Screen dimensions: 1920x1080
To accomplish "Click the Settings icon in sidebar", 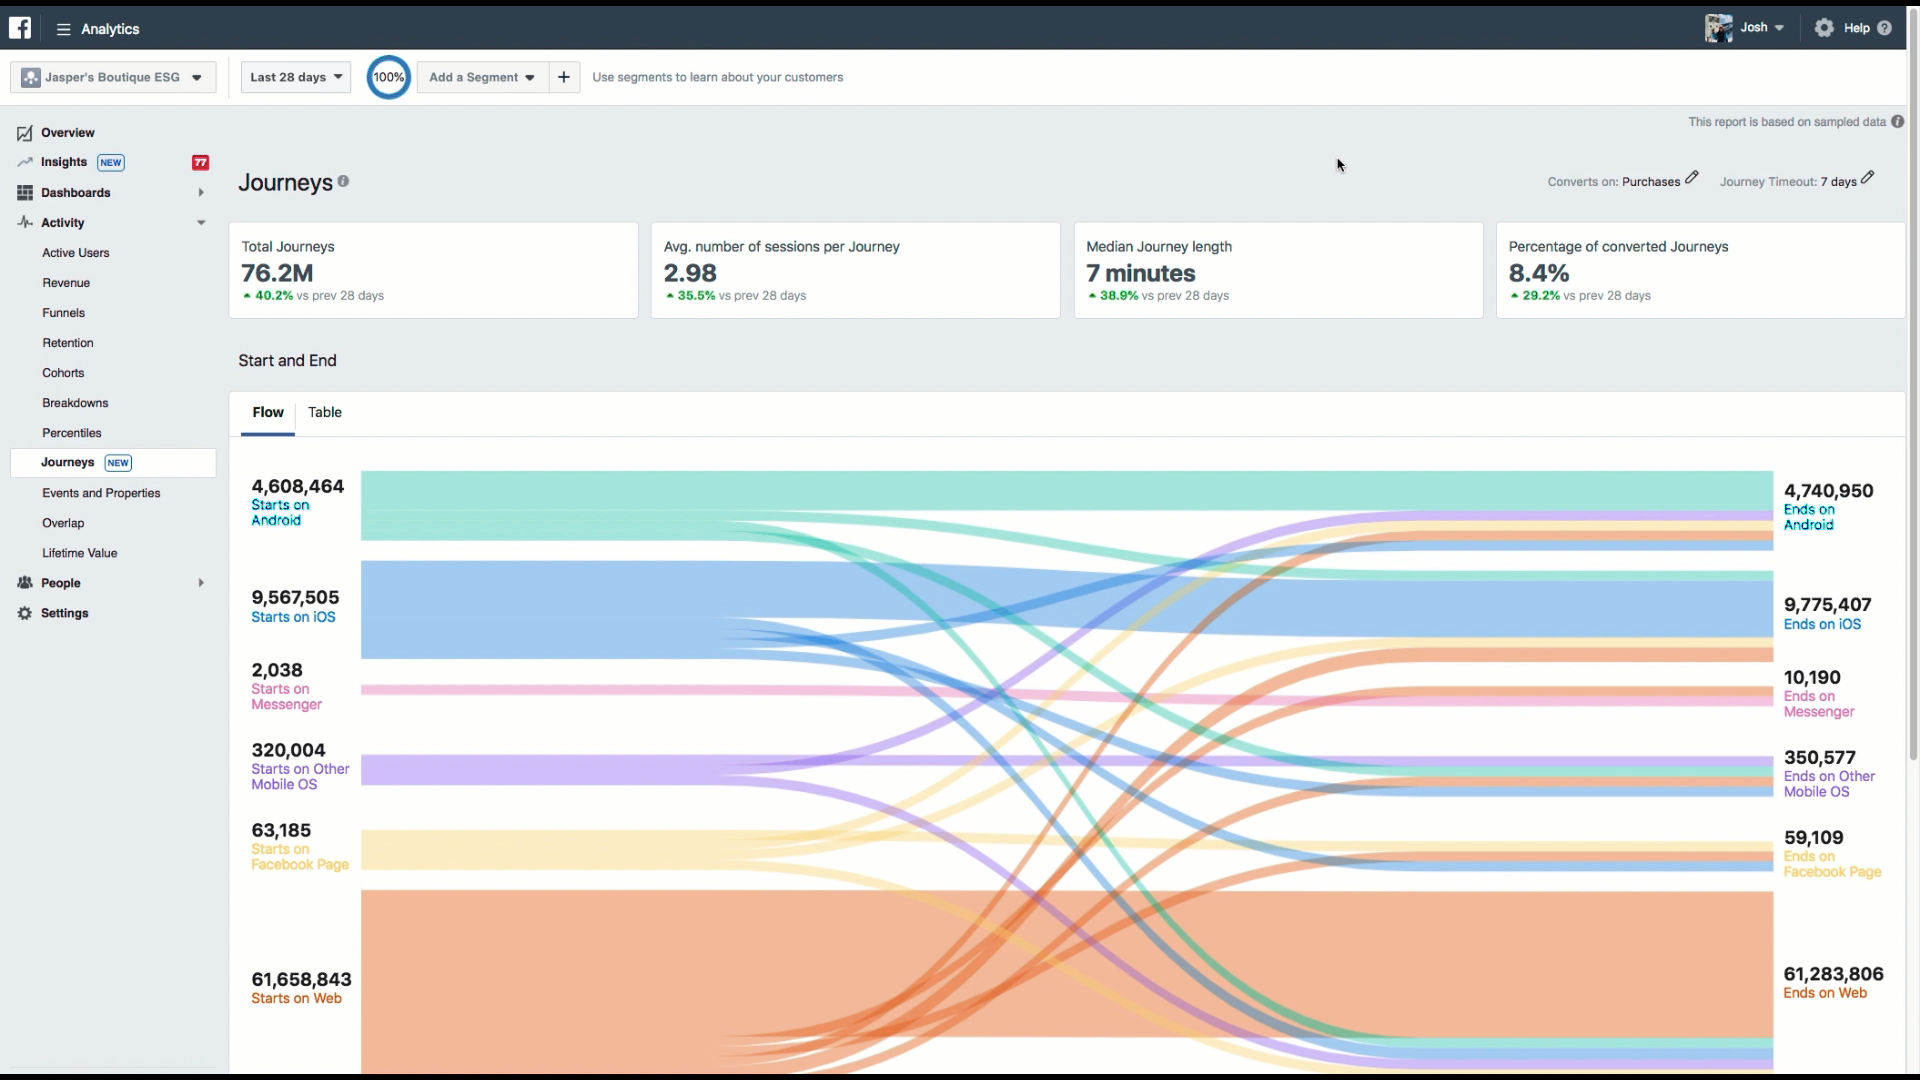I will [24, 612].
